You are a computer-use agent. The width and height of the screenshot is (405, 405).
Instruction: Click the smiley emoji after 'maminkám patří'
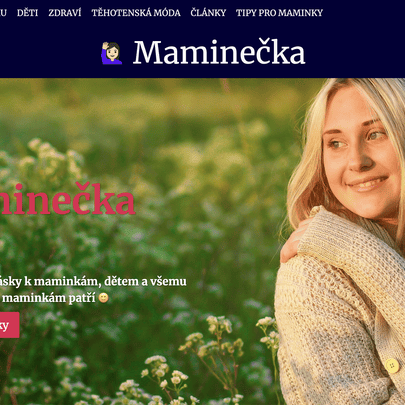[104, 298]
